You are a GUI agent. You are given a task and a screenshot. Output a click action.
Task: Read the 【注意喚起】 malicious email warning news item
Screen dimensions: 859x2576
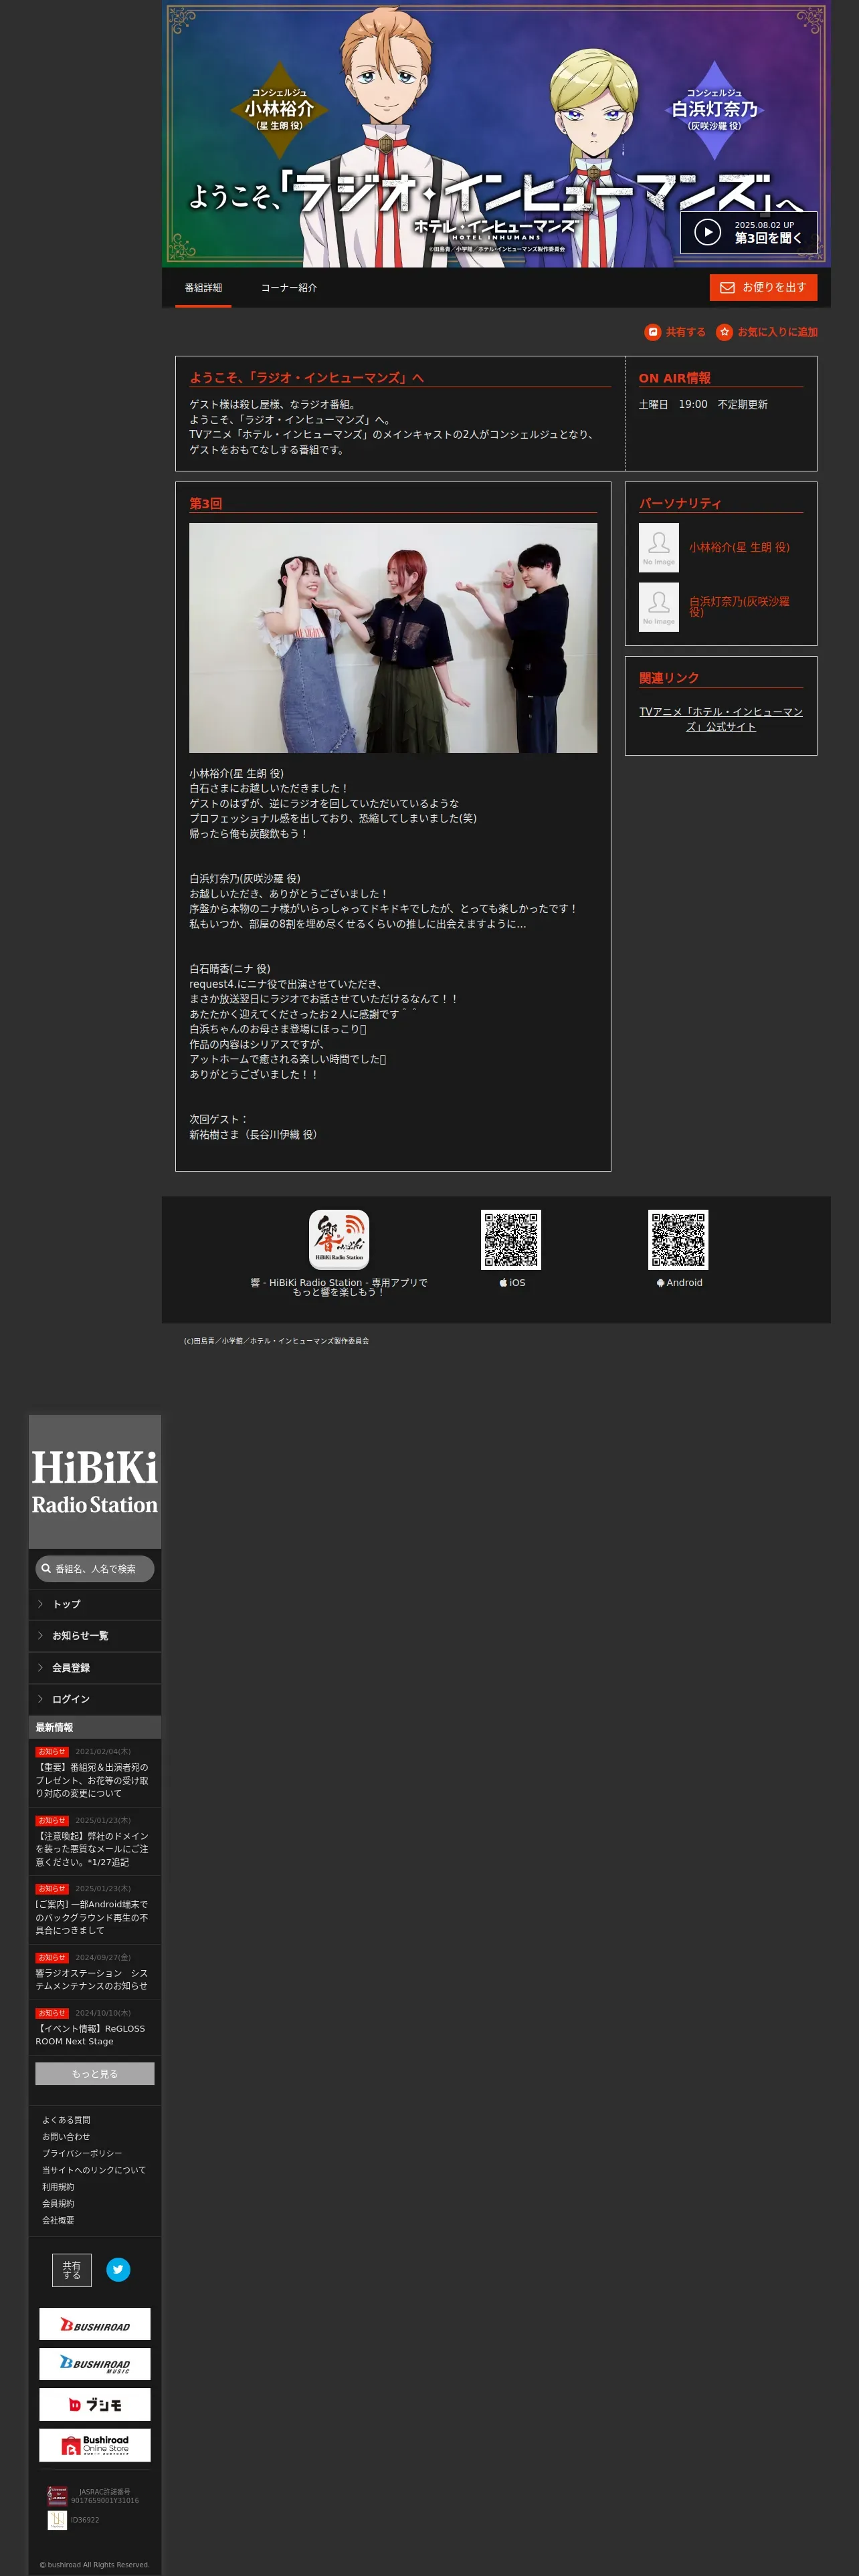95,1842
